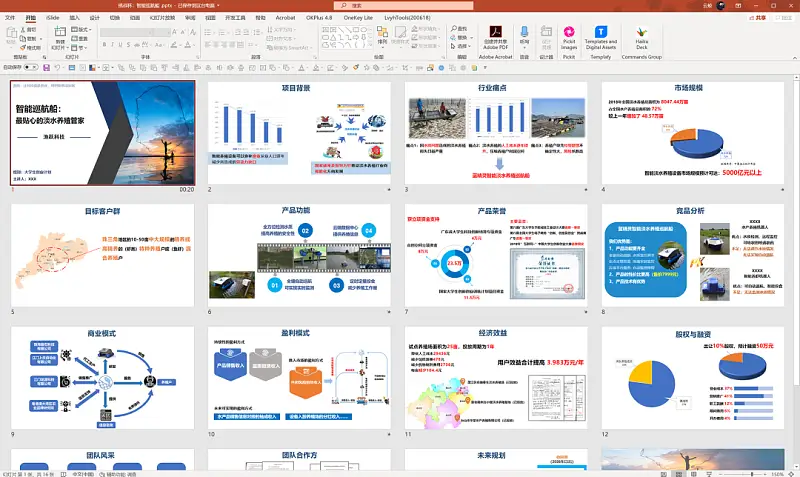800x477 pixels.
Task: Select slide 9 thumbnail 商业模式
Action: pos(103,378)
